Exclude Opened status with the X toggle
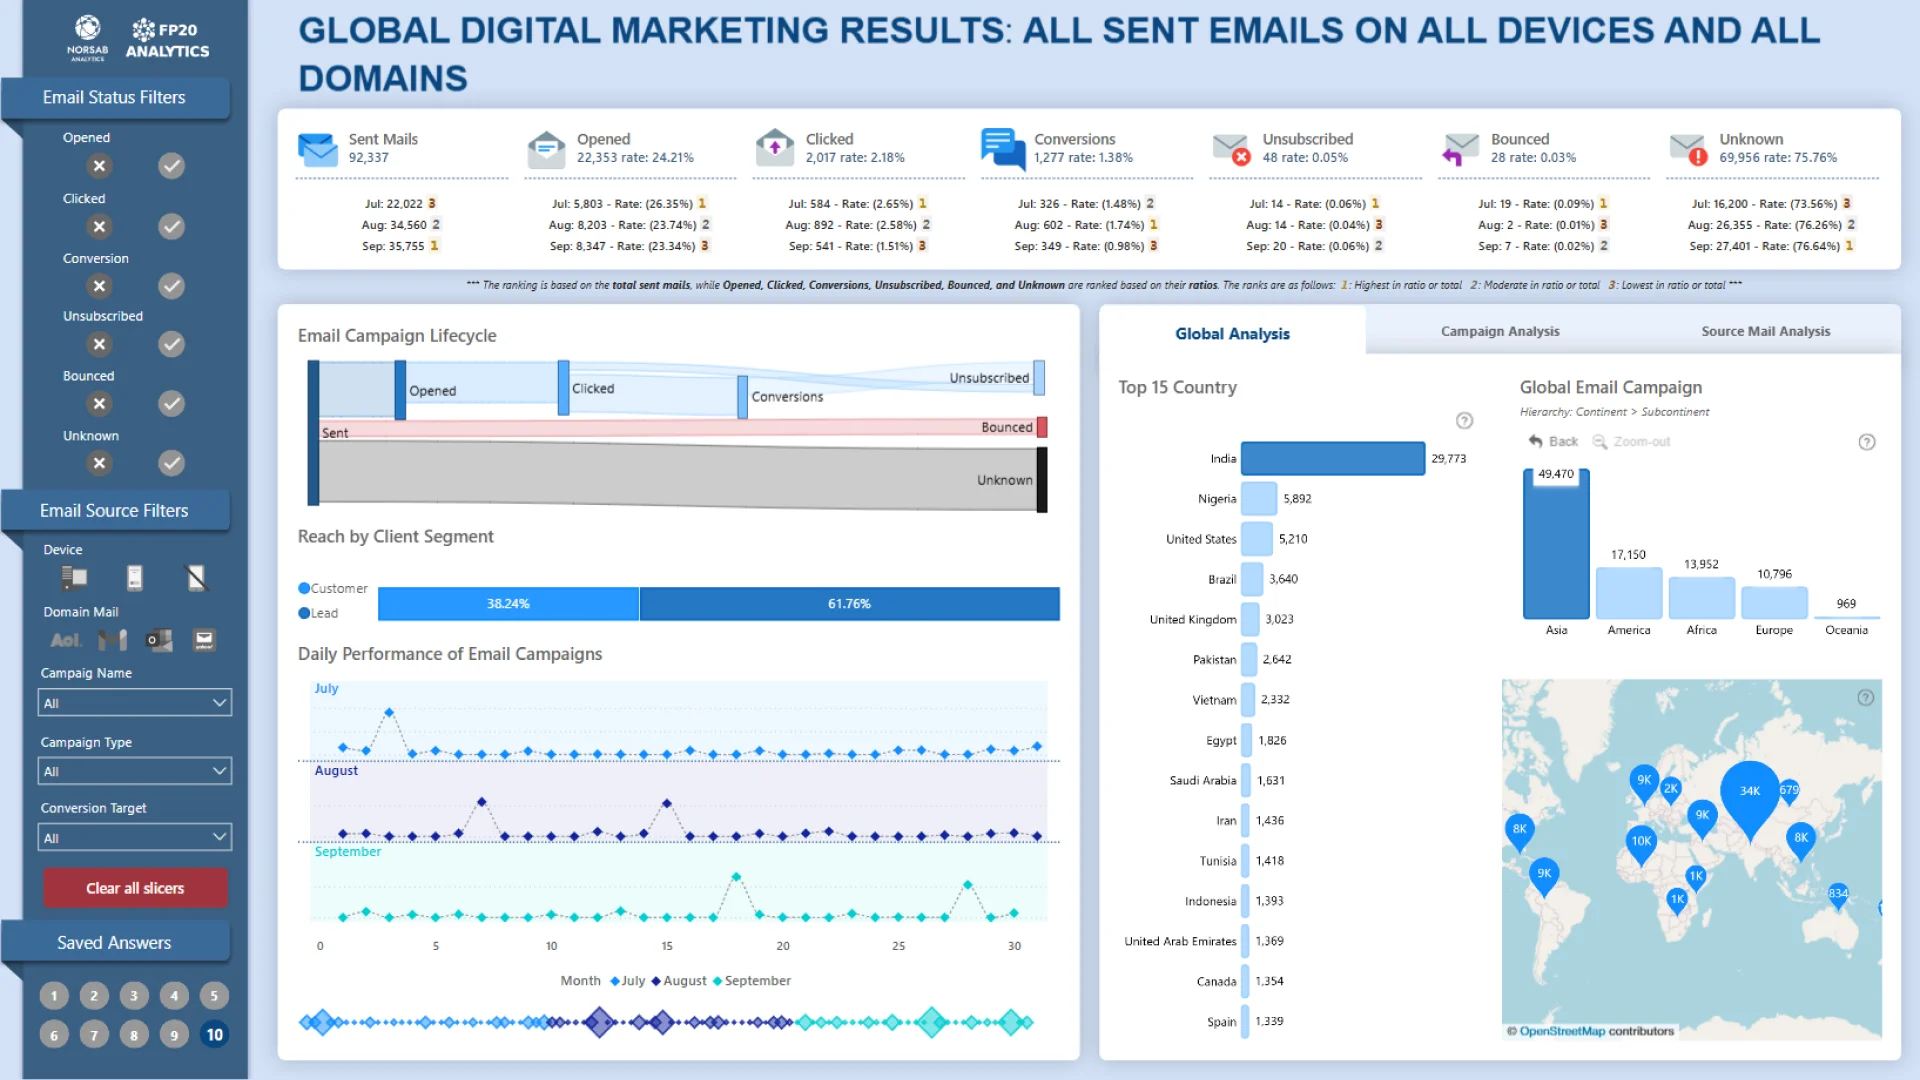The image size is (1920, 1080). coord(98,166)
